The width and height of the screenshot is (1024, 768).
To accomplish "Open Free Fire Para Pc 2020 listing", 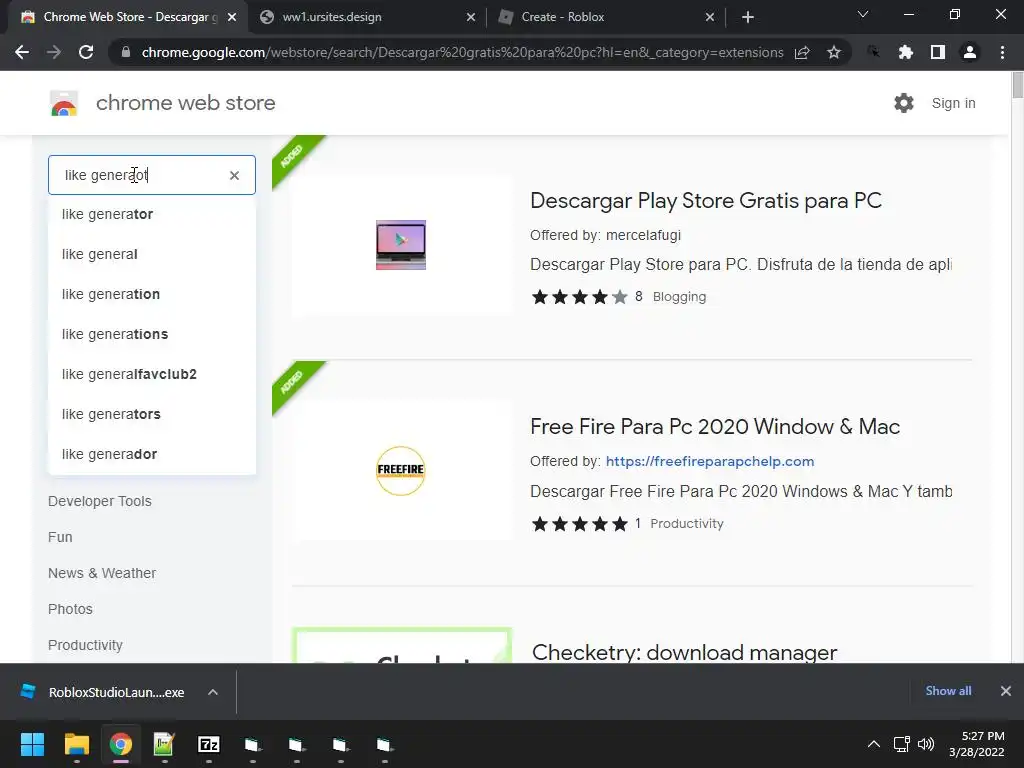I will click(x=715, y=426).
